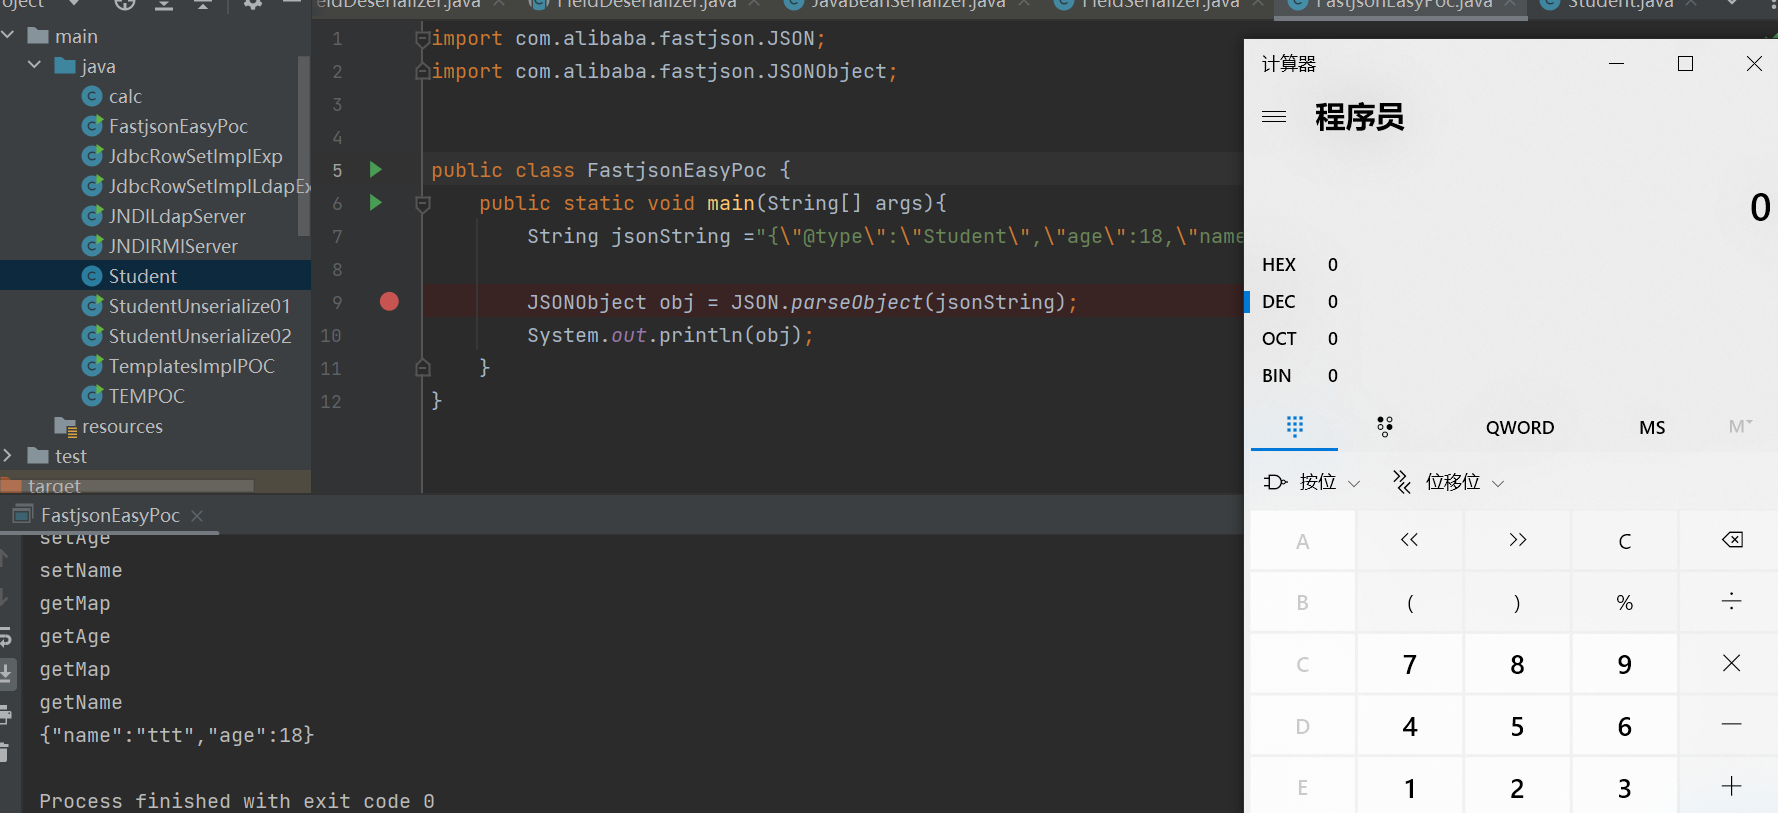Click the getName console output line
Image resolution: width=1778 pixels, height=813 pixels.
point(81,702)
